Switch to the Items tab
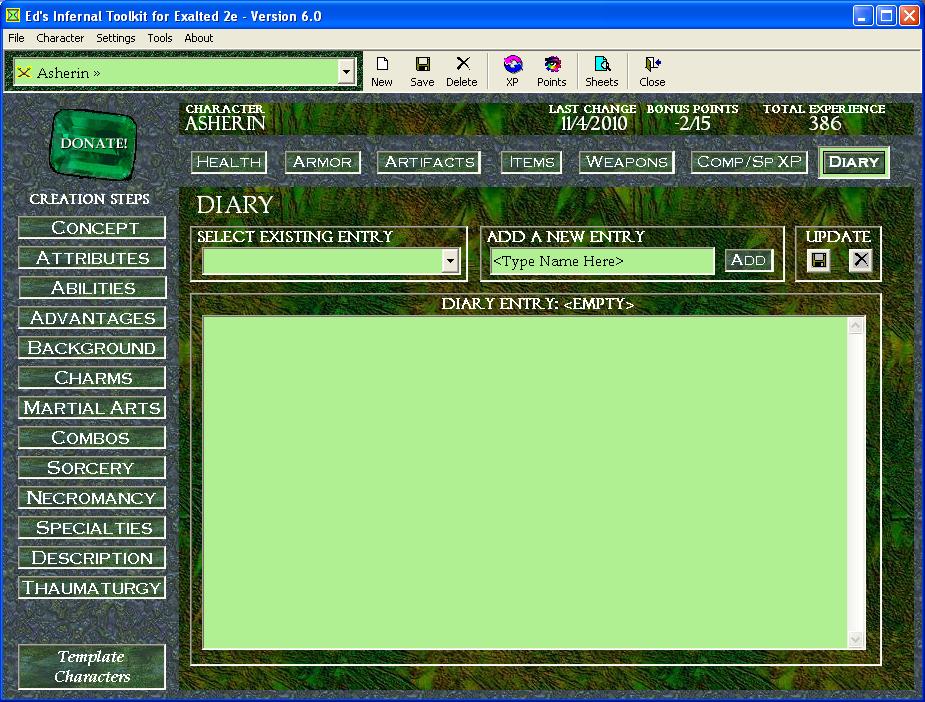The width and height of the screenshot is (925, 702). (x=532, y=162)
